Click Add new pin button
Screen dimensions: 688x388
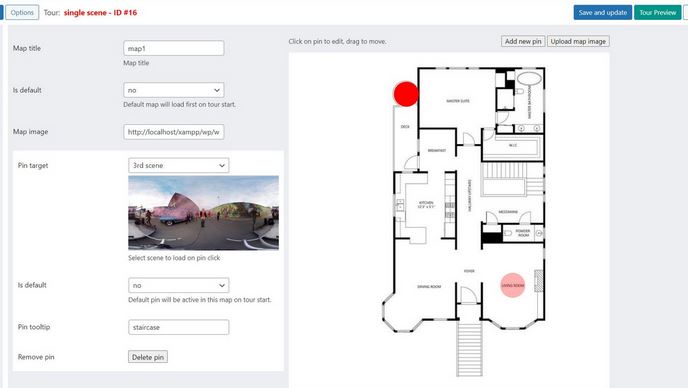[523, 41]
